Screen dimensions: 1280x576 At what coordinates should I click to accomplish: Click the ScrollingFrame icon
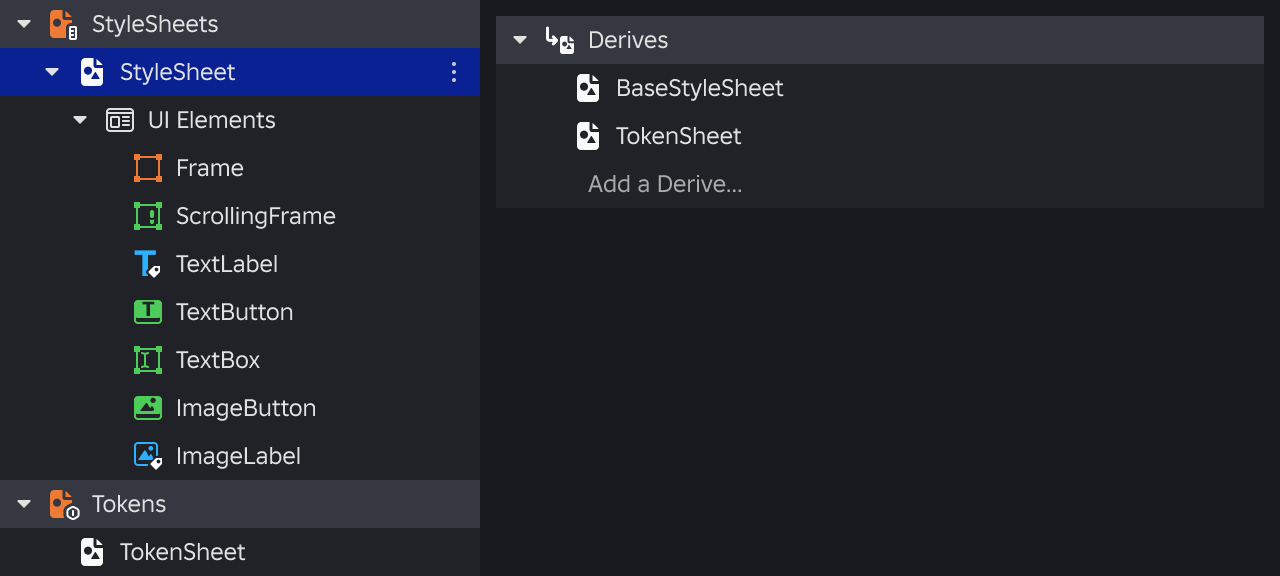(x=148, y=216)
